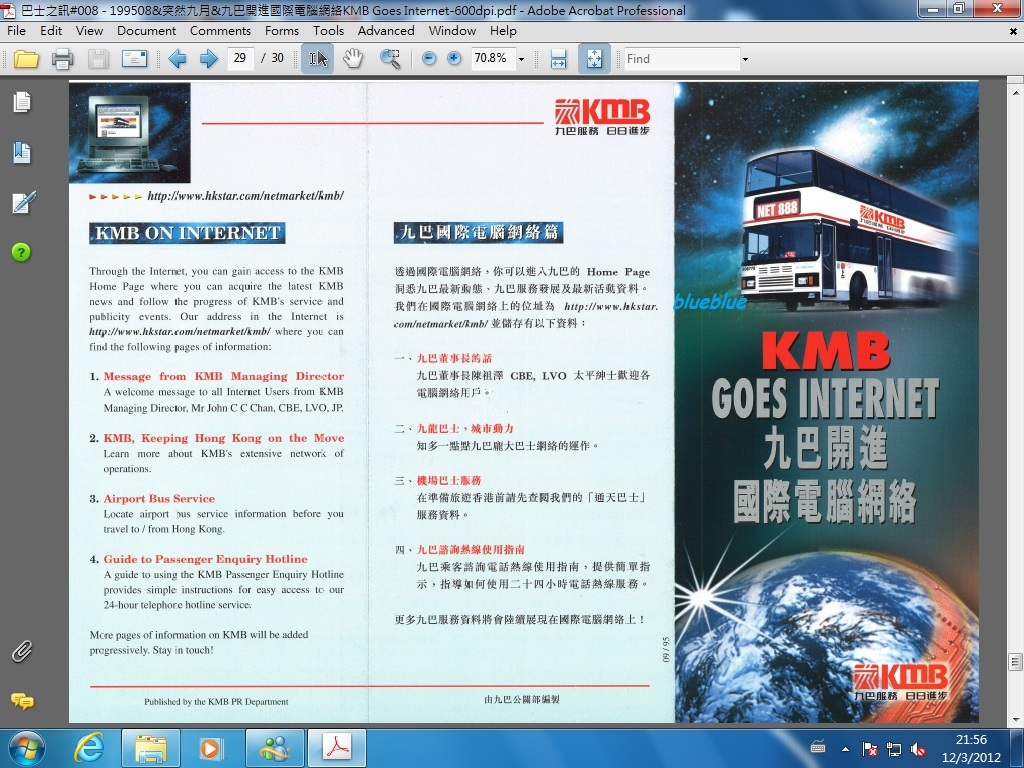Screen dimensions: 1024x768
Task: Click the Find search box
Action: 682,59
